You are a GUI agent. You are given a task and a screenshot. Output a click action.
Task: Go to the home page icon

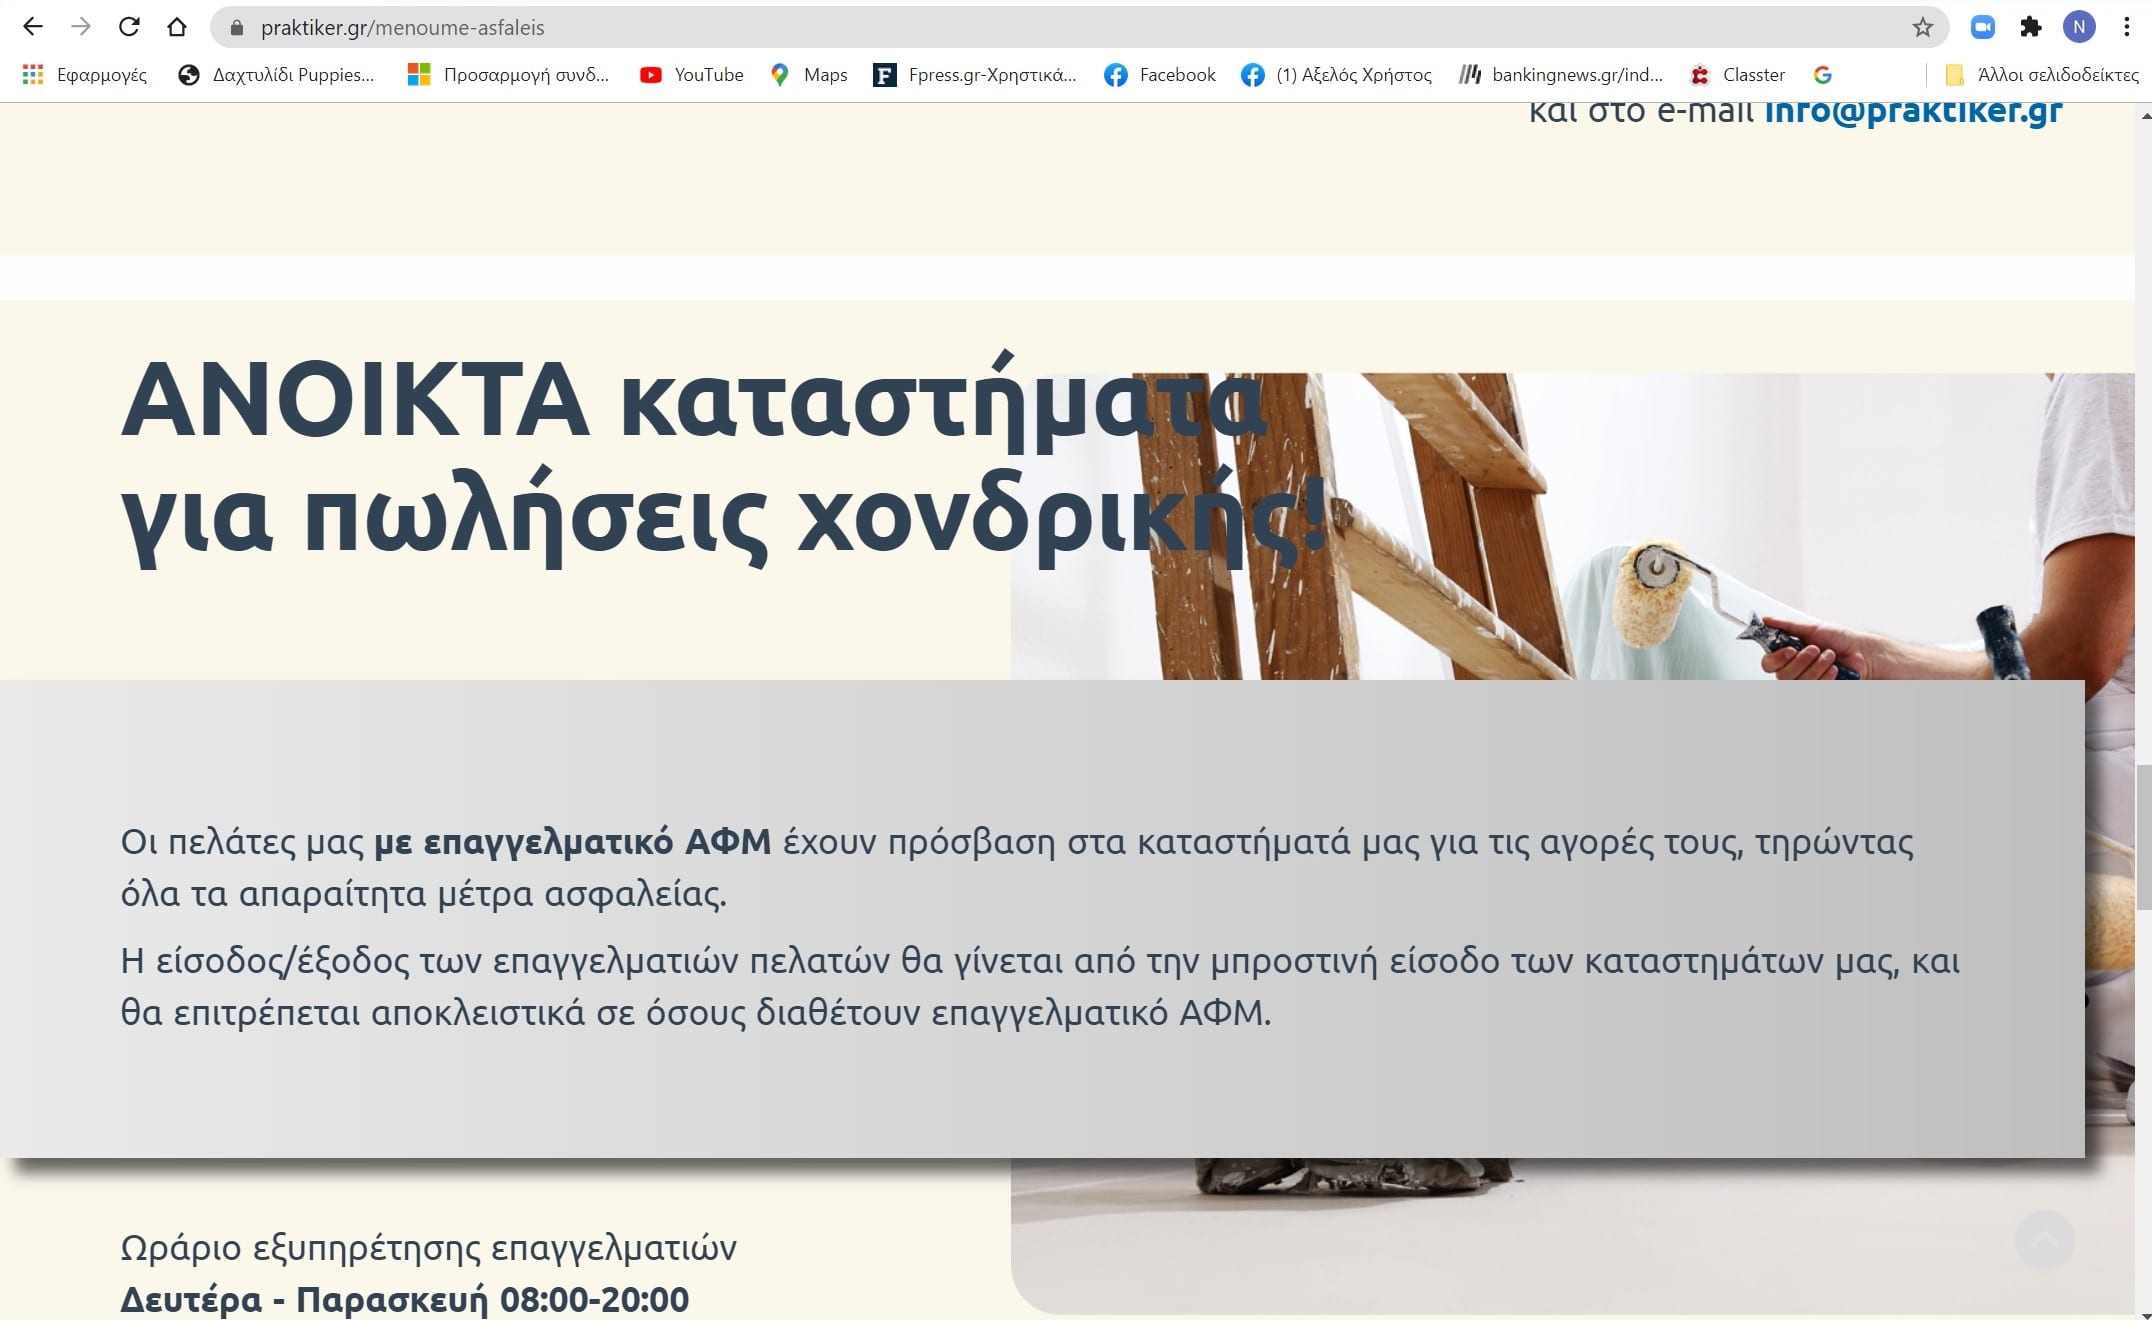pos(177,27)
